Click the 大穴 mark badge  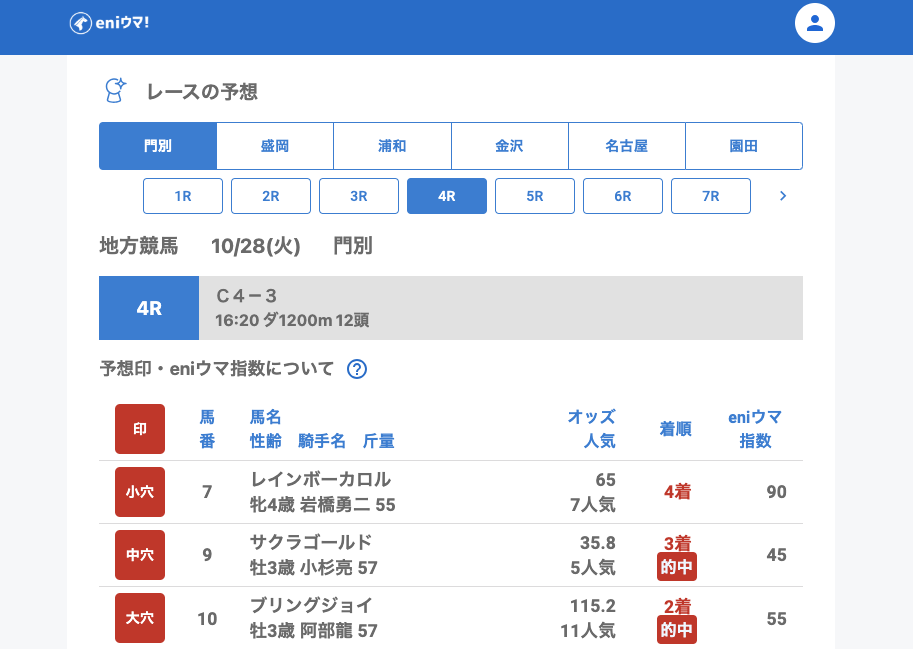(140, 618)
